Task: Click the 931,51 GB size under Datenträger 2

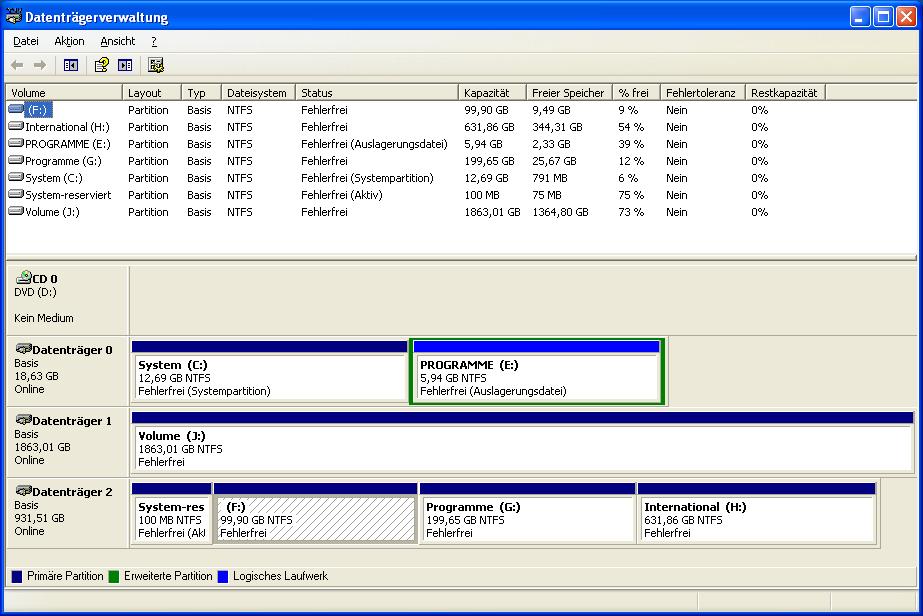Action: tap(39, 518)
